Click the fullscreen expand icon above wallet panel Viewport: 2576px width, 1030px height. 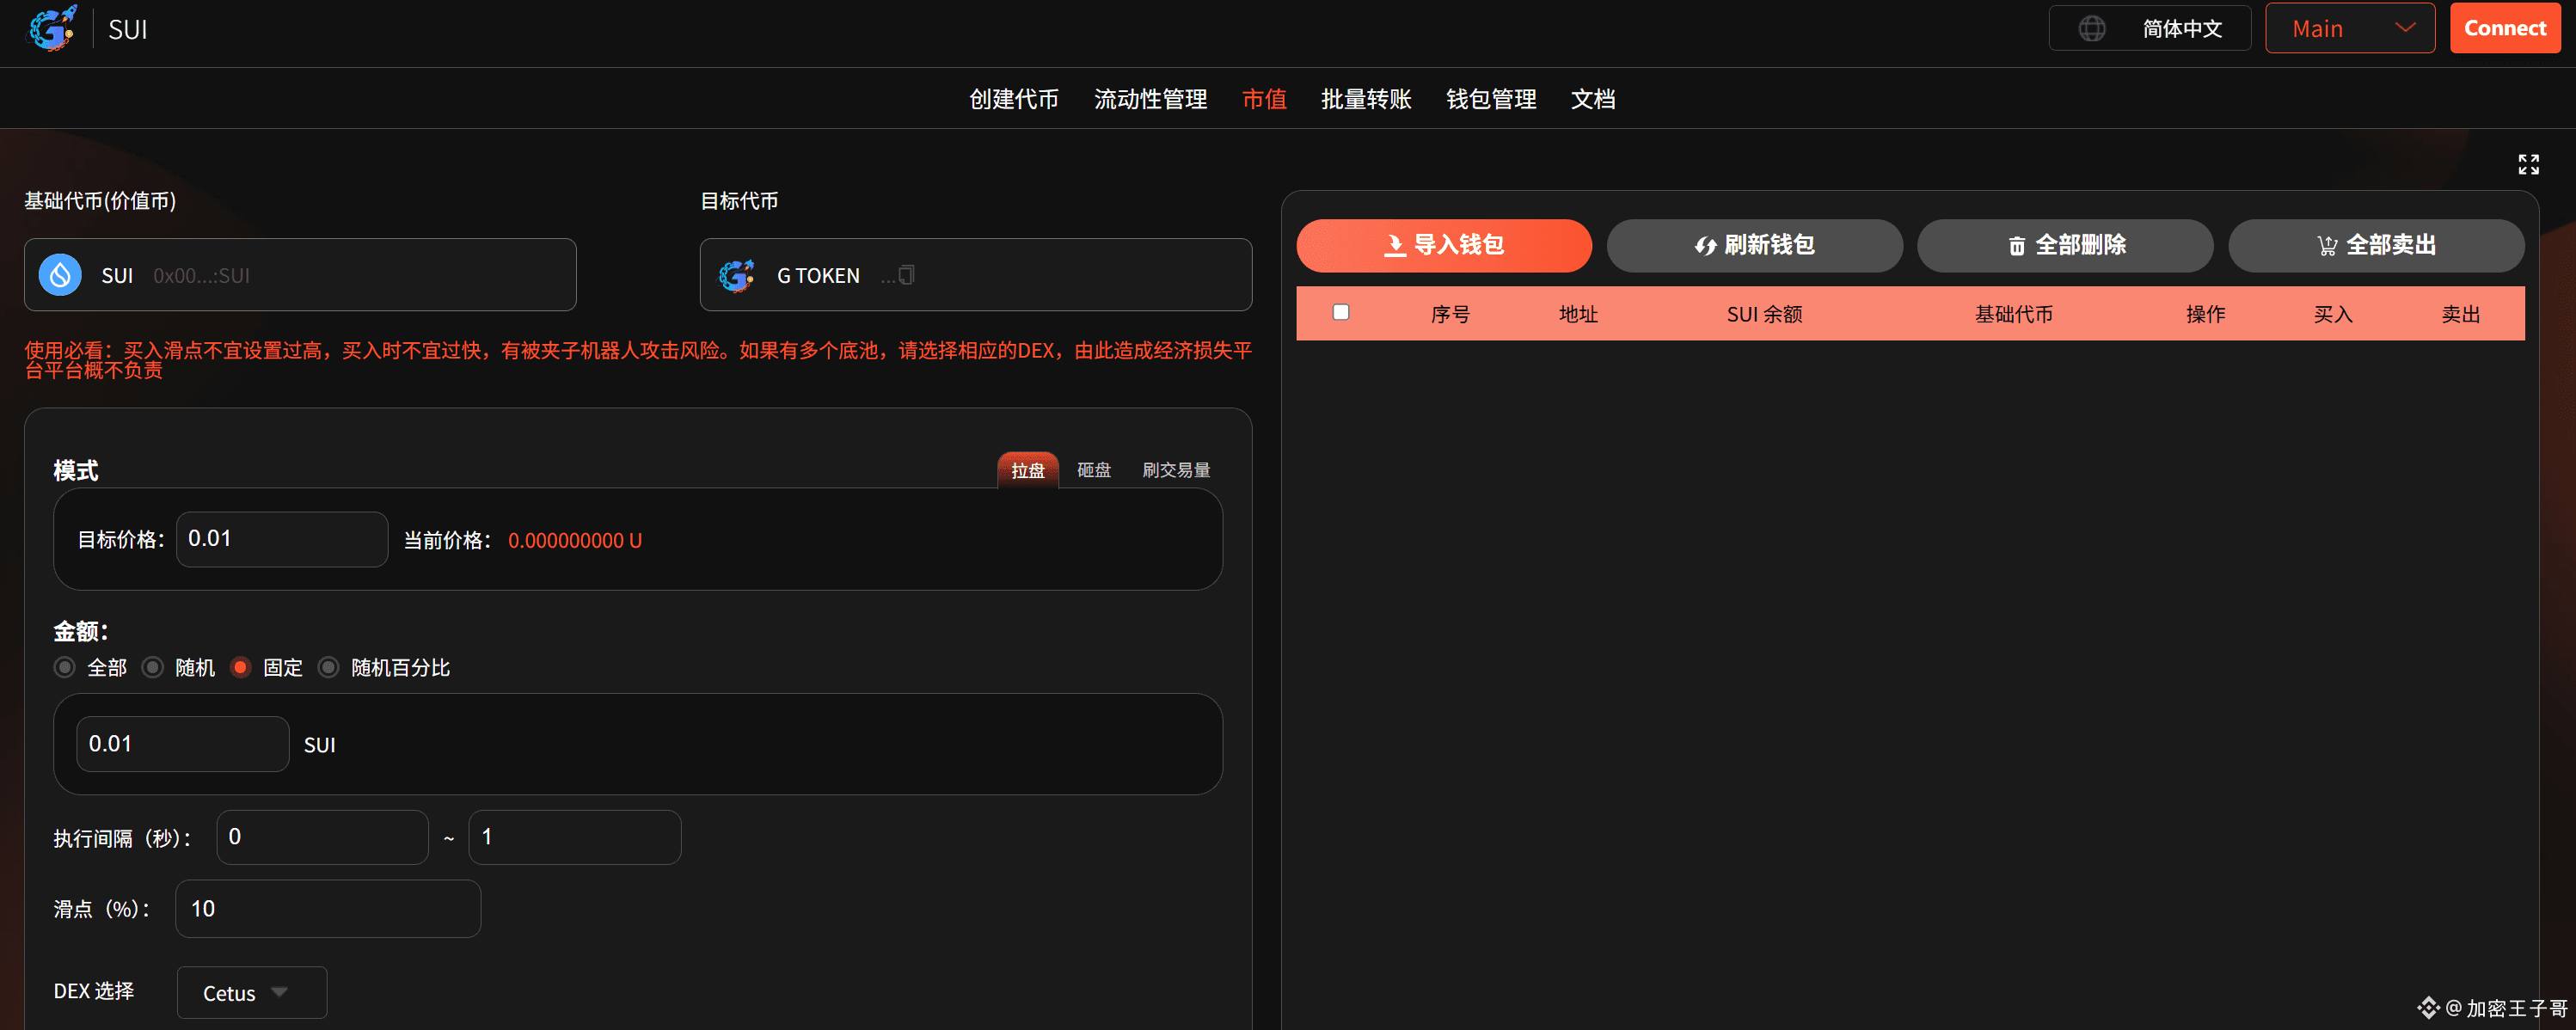pyautogui.click(x=2528, y=164)
